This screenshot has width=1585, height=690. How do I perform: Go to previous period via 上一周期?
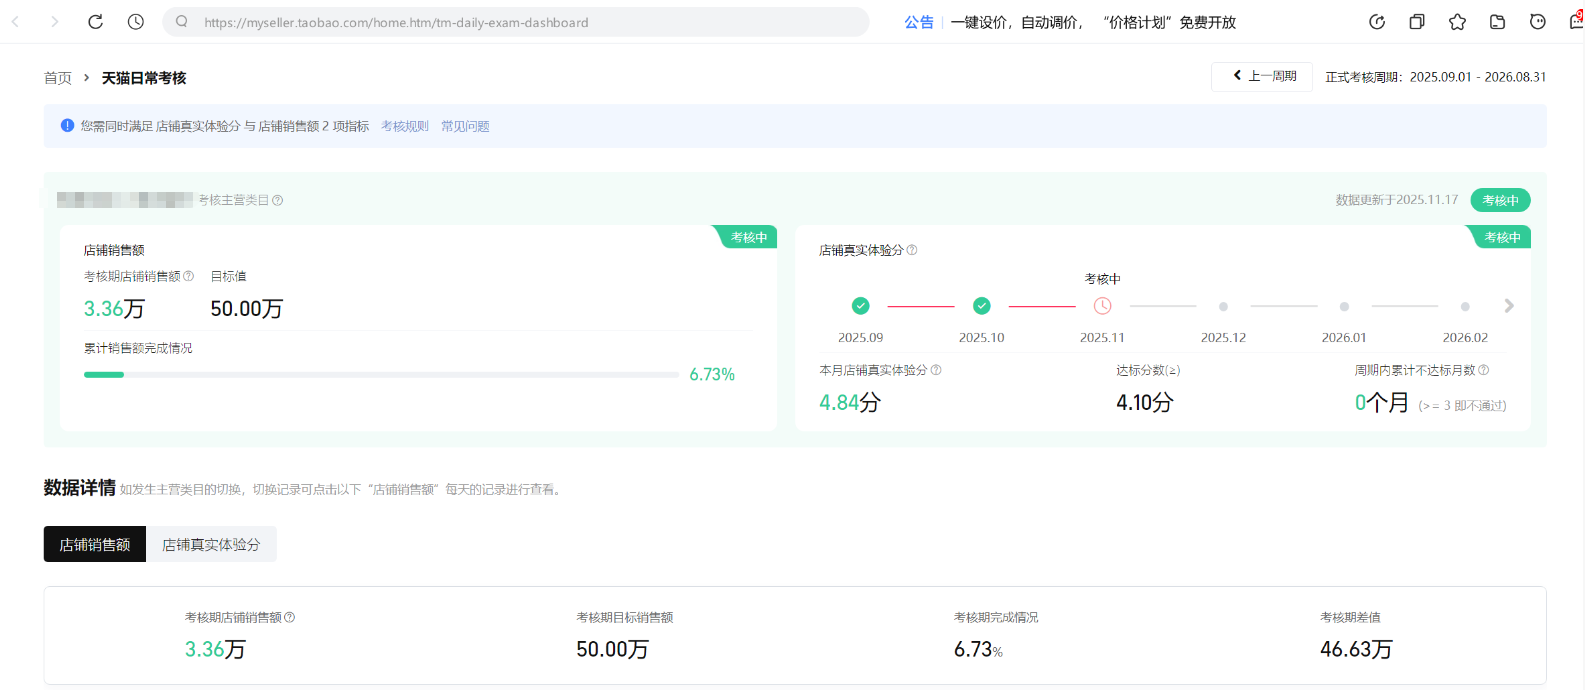[1262, 76]
